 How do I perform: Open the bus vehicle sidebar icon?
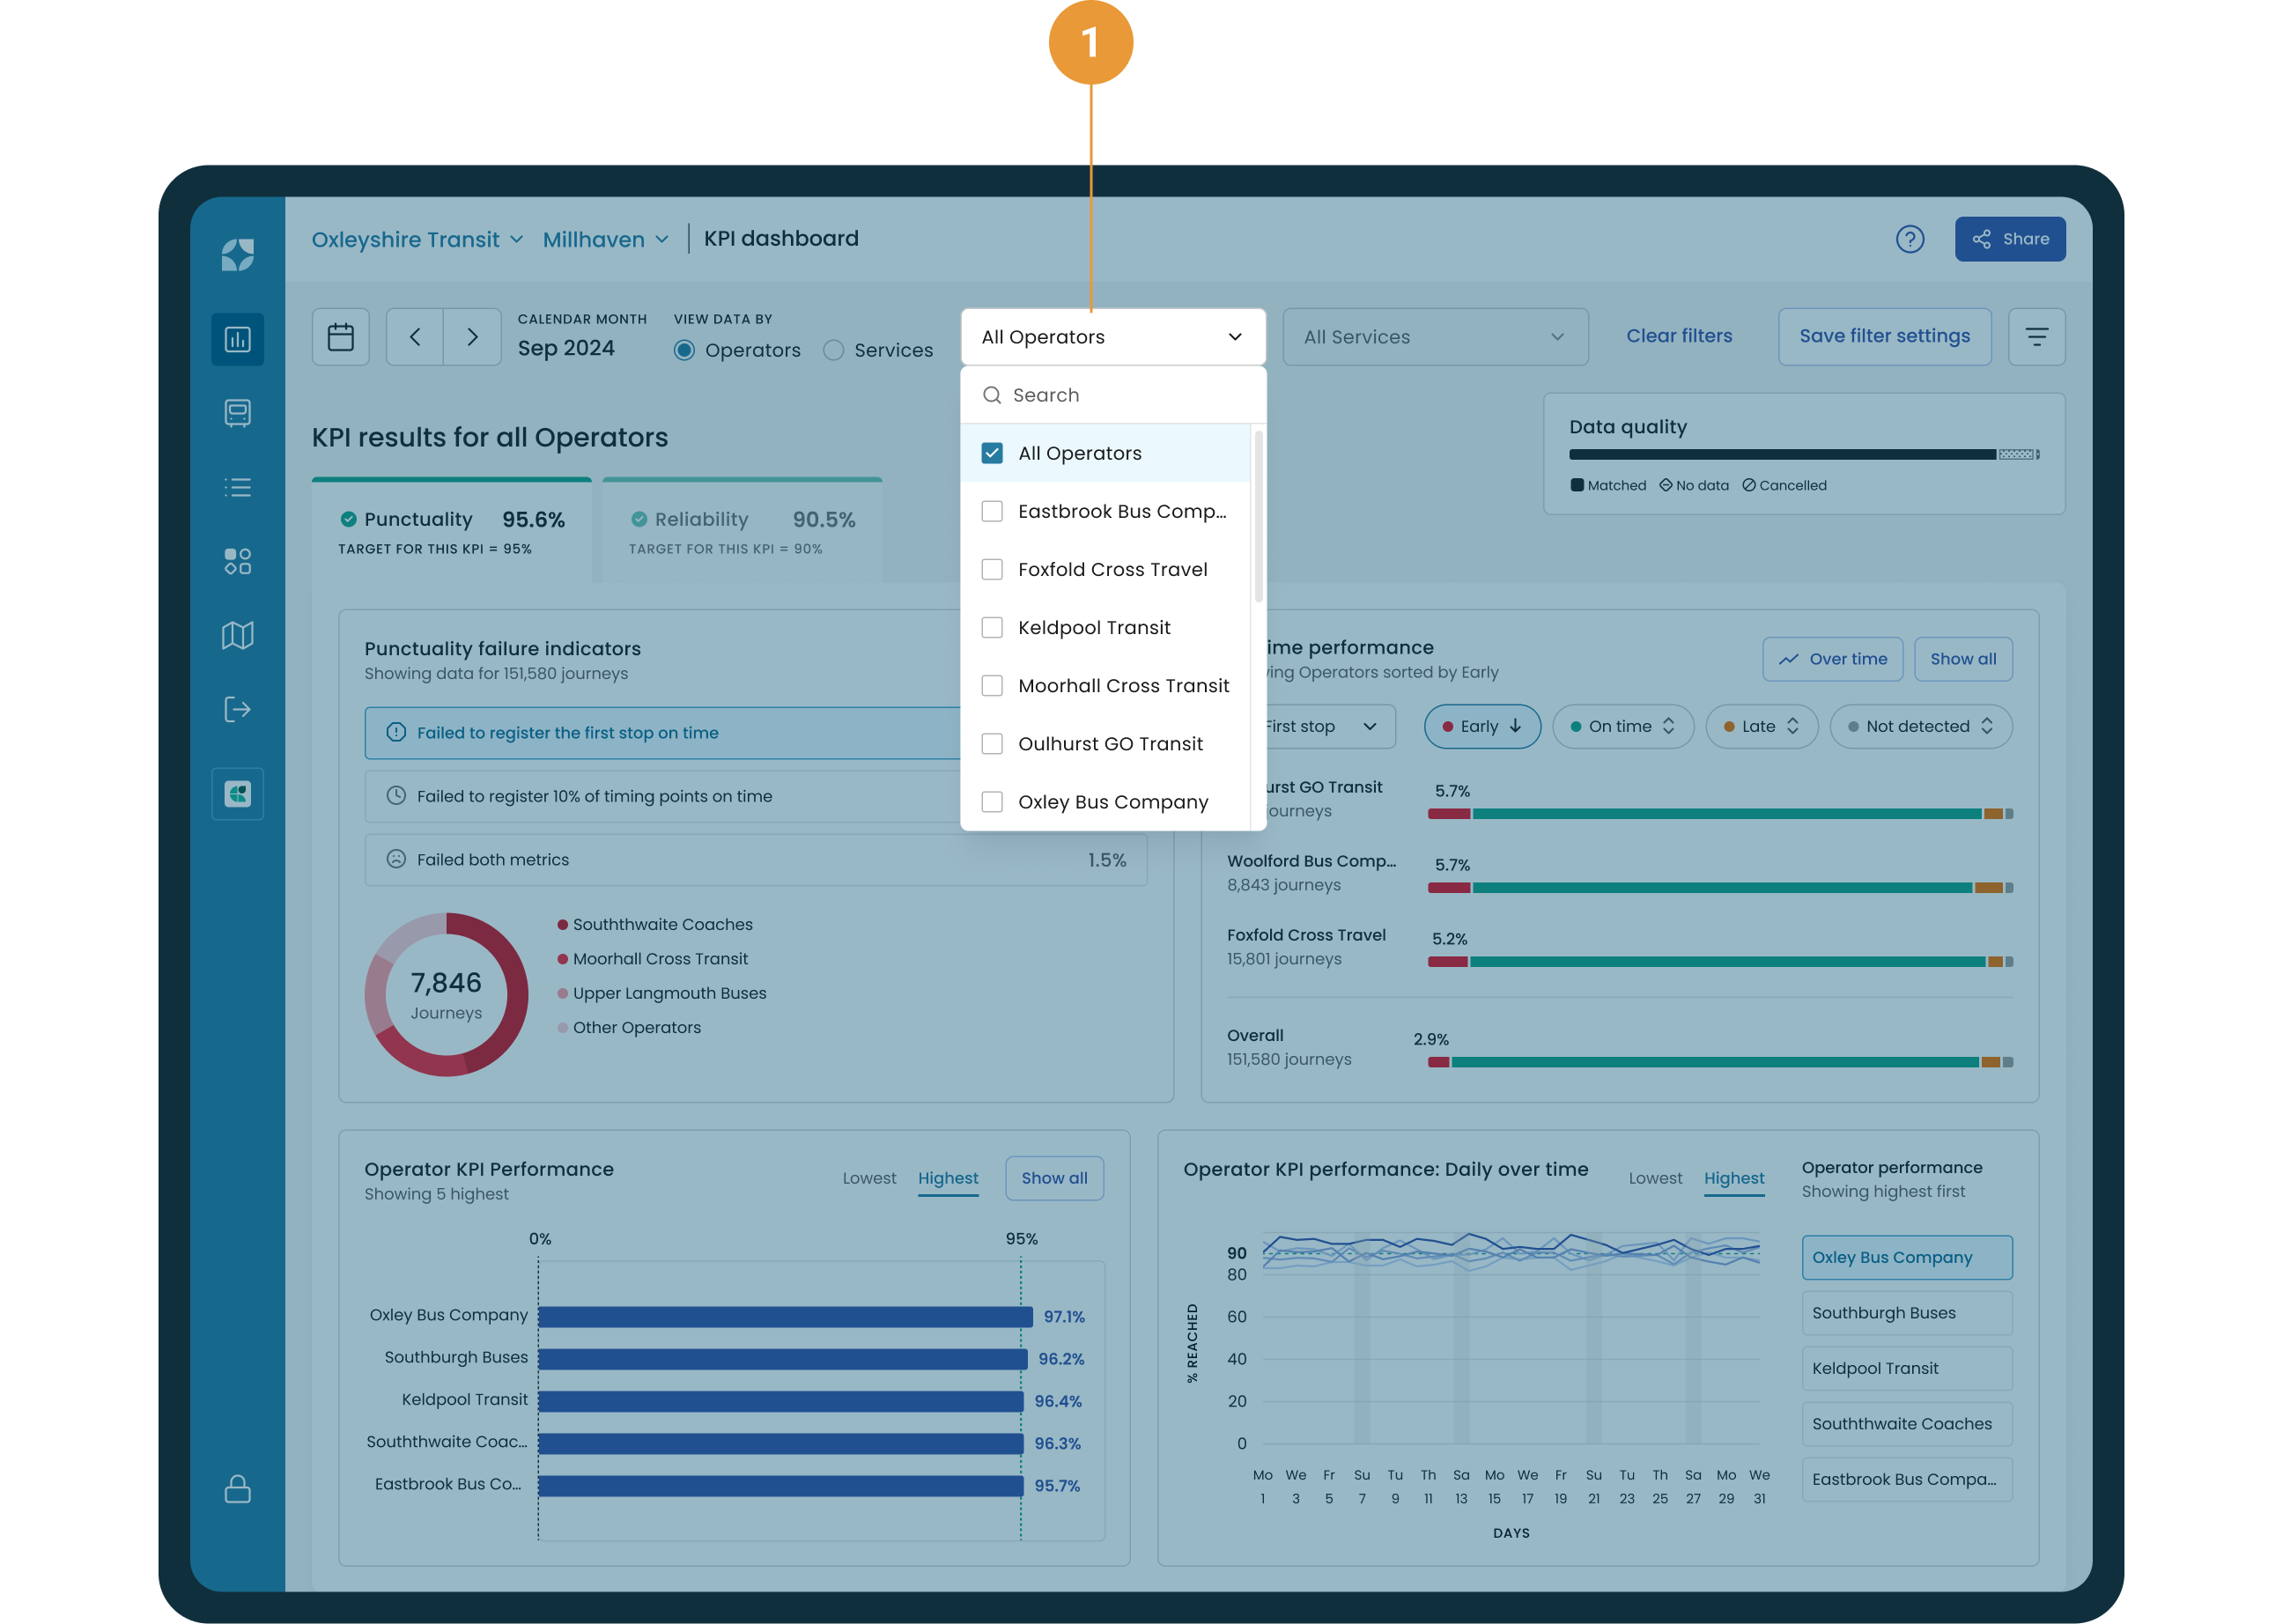click(237, 413)
